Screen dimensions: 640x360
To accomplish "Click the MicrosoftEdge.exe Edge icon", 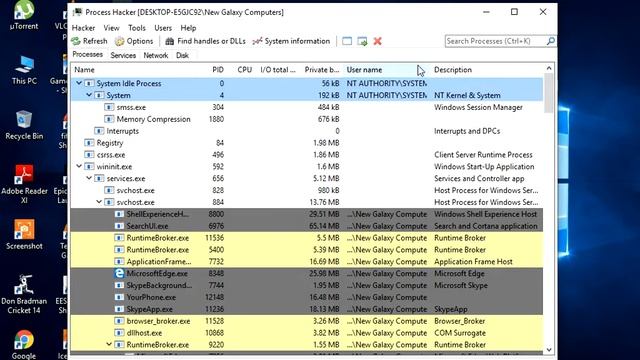I will (119, 273).
